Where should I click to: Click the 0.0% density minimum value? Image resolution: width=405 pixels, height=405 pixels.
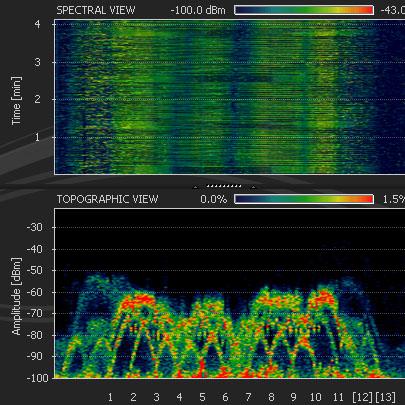[x=214, y=199]
